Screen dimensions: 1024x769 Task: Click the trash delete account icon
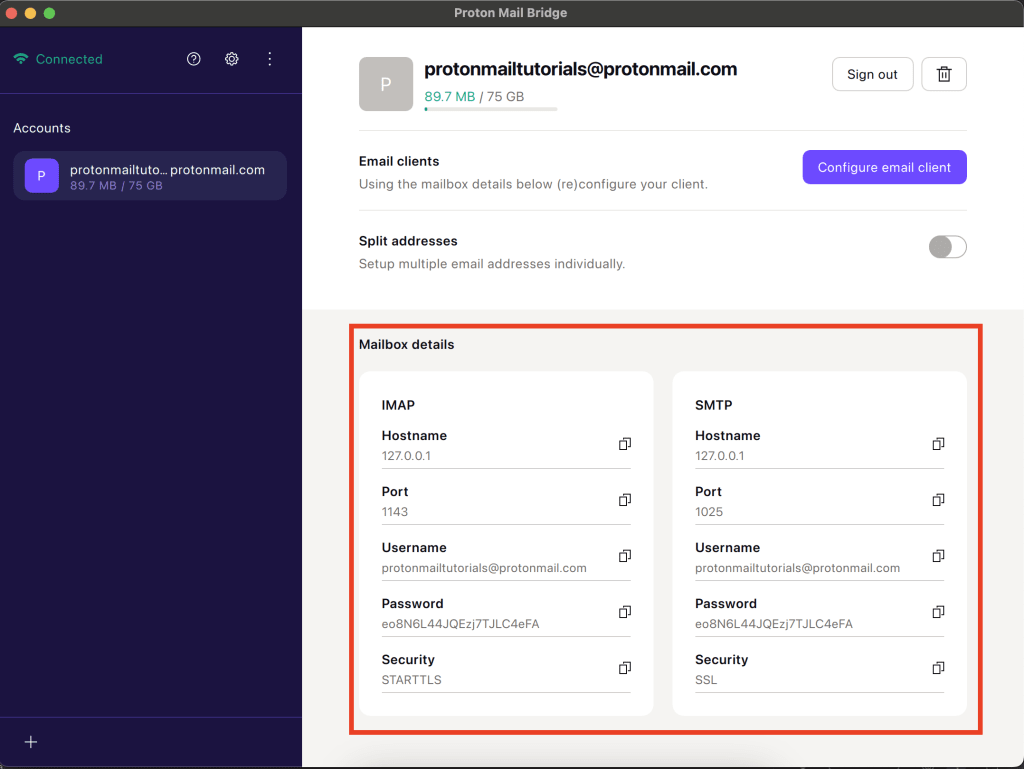944,74
